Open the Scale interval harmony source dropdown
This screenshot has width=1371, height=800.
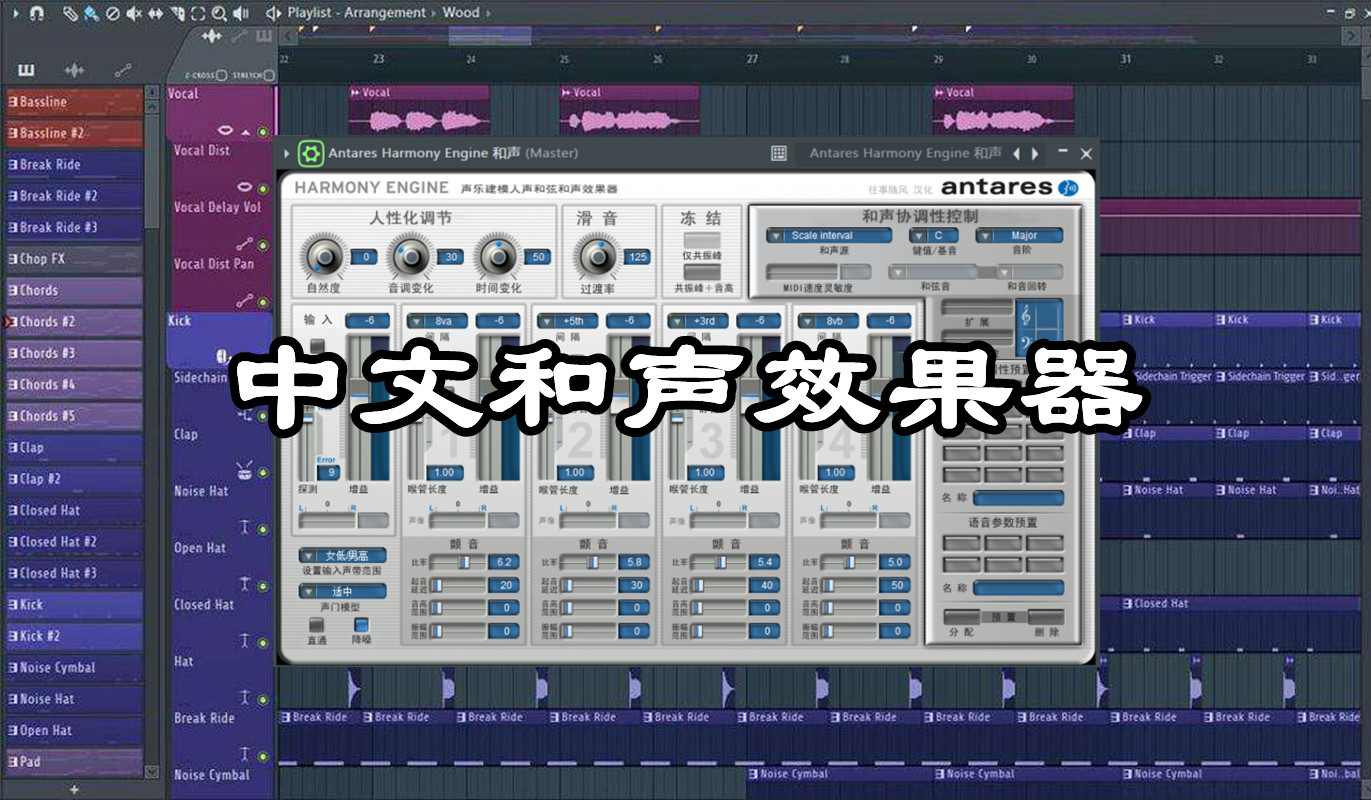[x=829, y=236]
